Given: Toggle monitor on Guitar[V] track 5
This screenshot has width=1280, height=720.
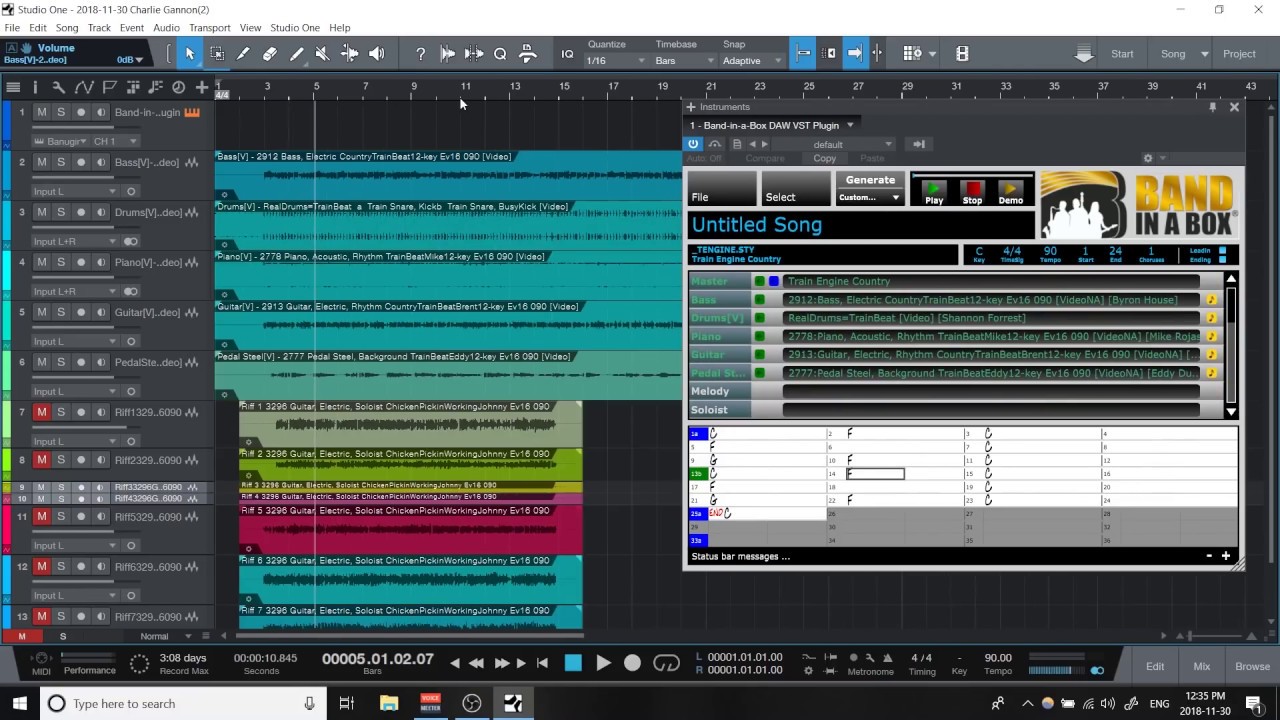Looking at the screenshot, I should point(100,312).
